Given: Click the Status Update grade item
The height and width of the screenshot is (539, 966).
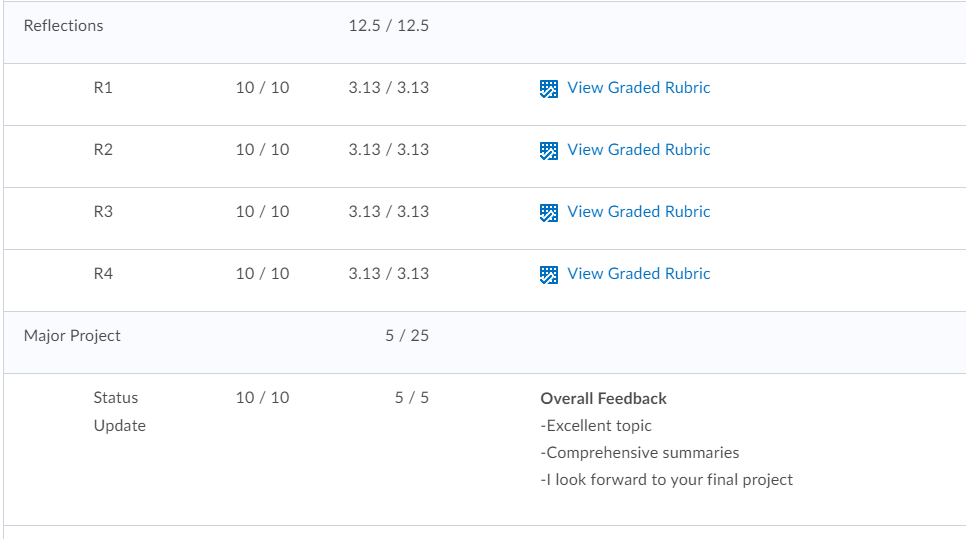Looking at the screenshot, I should (x=120, y=411).
